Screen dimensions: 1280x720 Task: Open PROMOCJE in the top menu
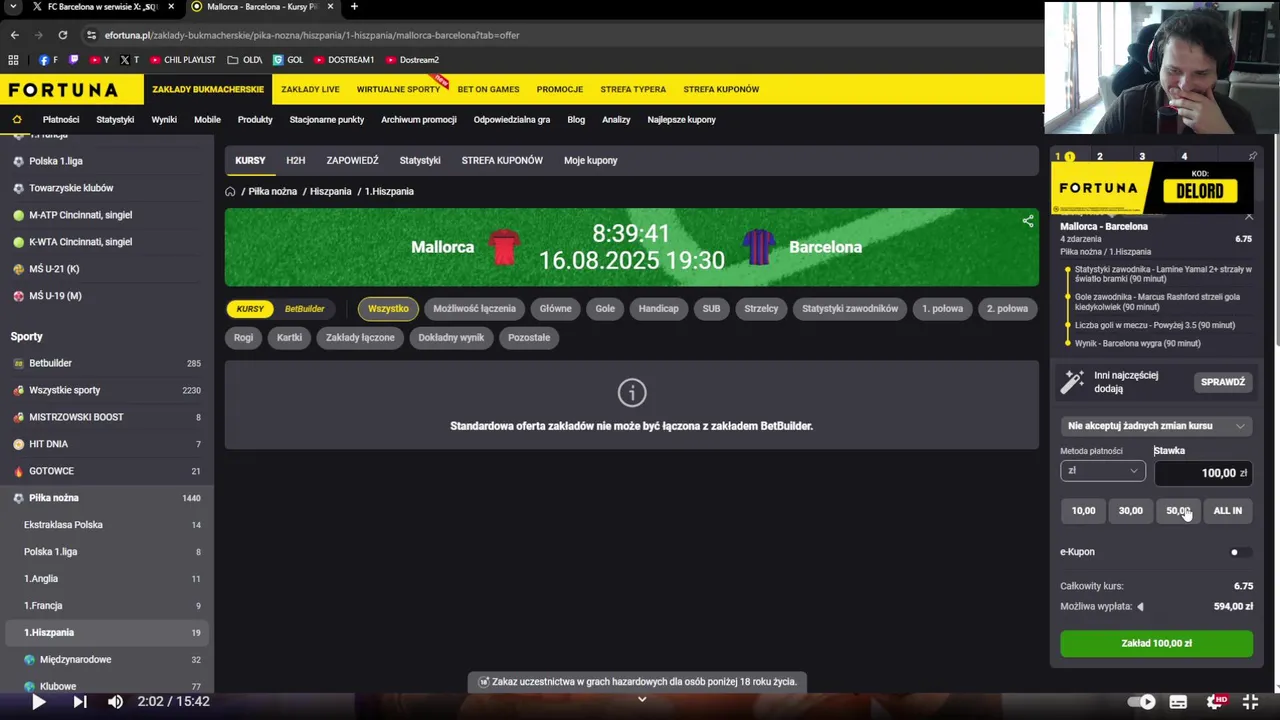coord(559,89)
